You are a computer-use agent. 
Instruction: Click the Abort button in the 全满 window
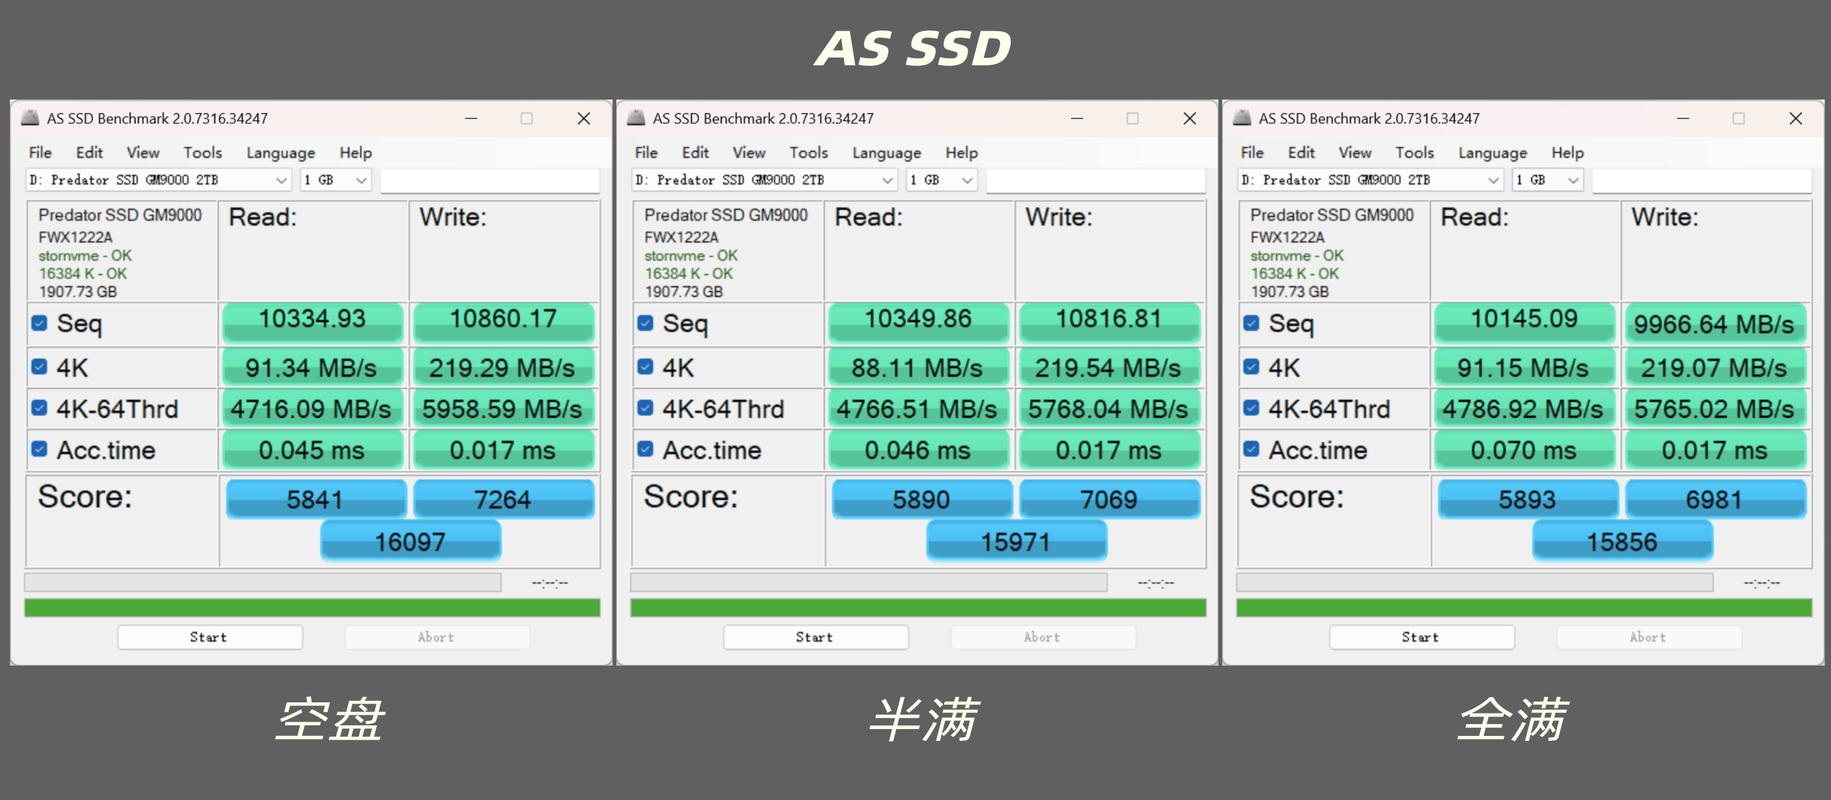tap(1649, 637)
